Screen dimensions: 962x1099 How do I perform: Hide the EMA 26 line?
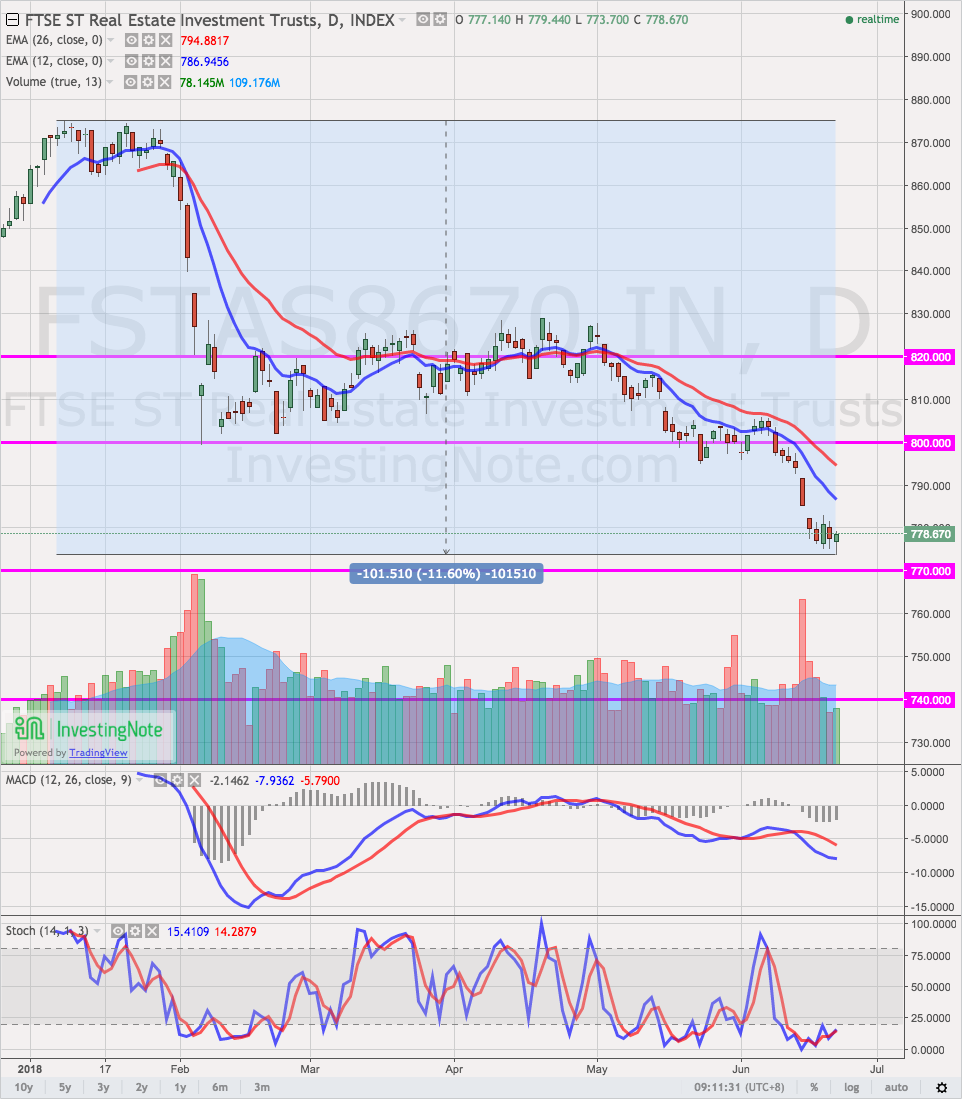(x=132, y=40)
